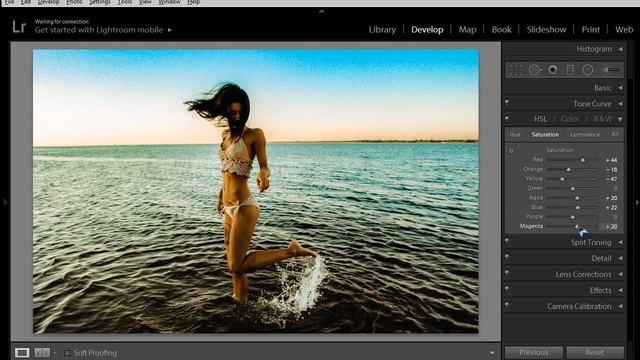
Task: Open the Develop menu in menu bar
Action: [x=49, y=2]
